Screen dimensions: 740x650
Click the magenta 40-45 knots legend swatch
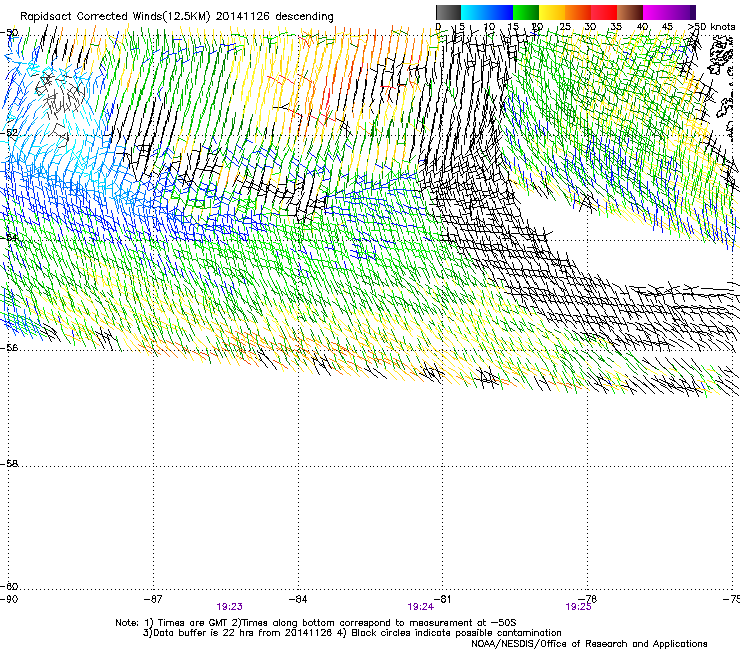(x=656, y=12)
